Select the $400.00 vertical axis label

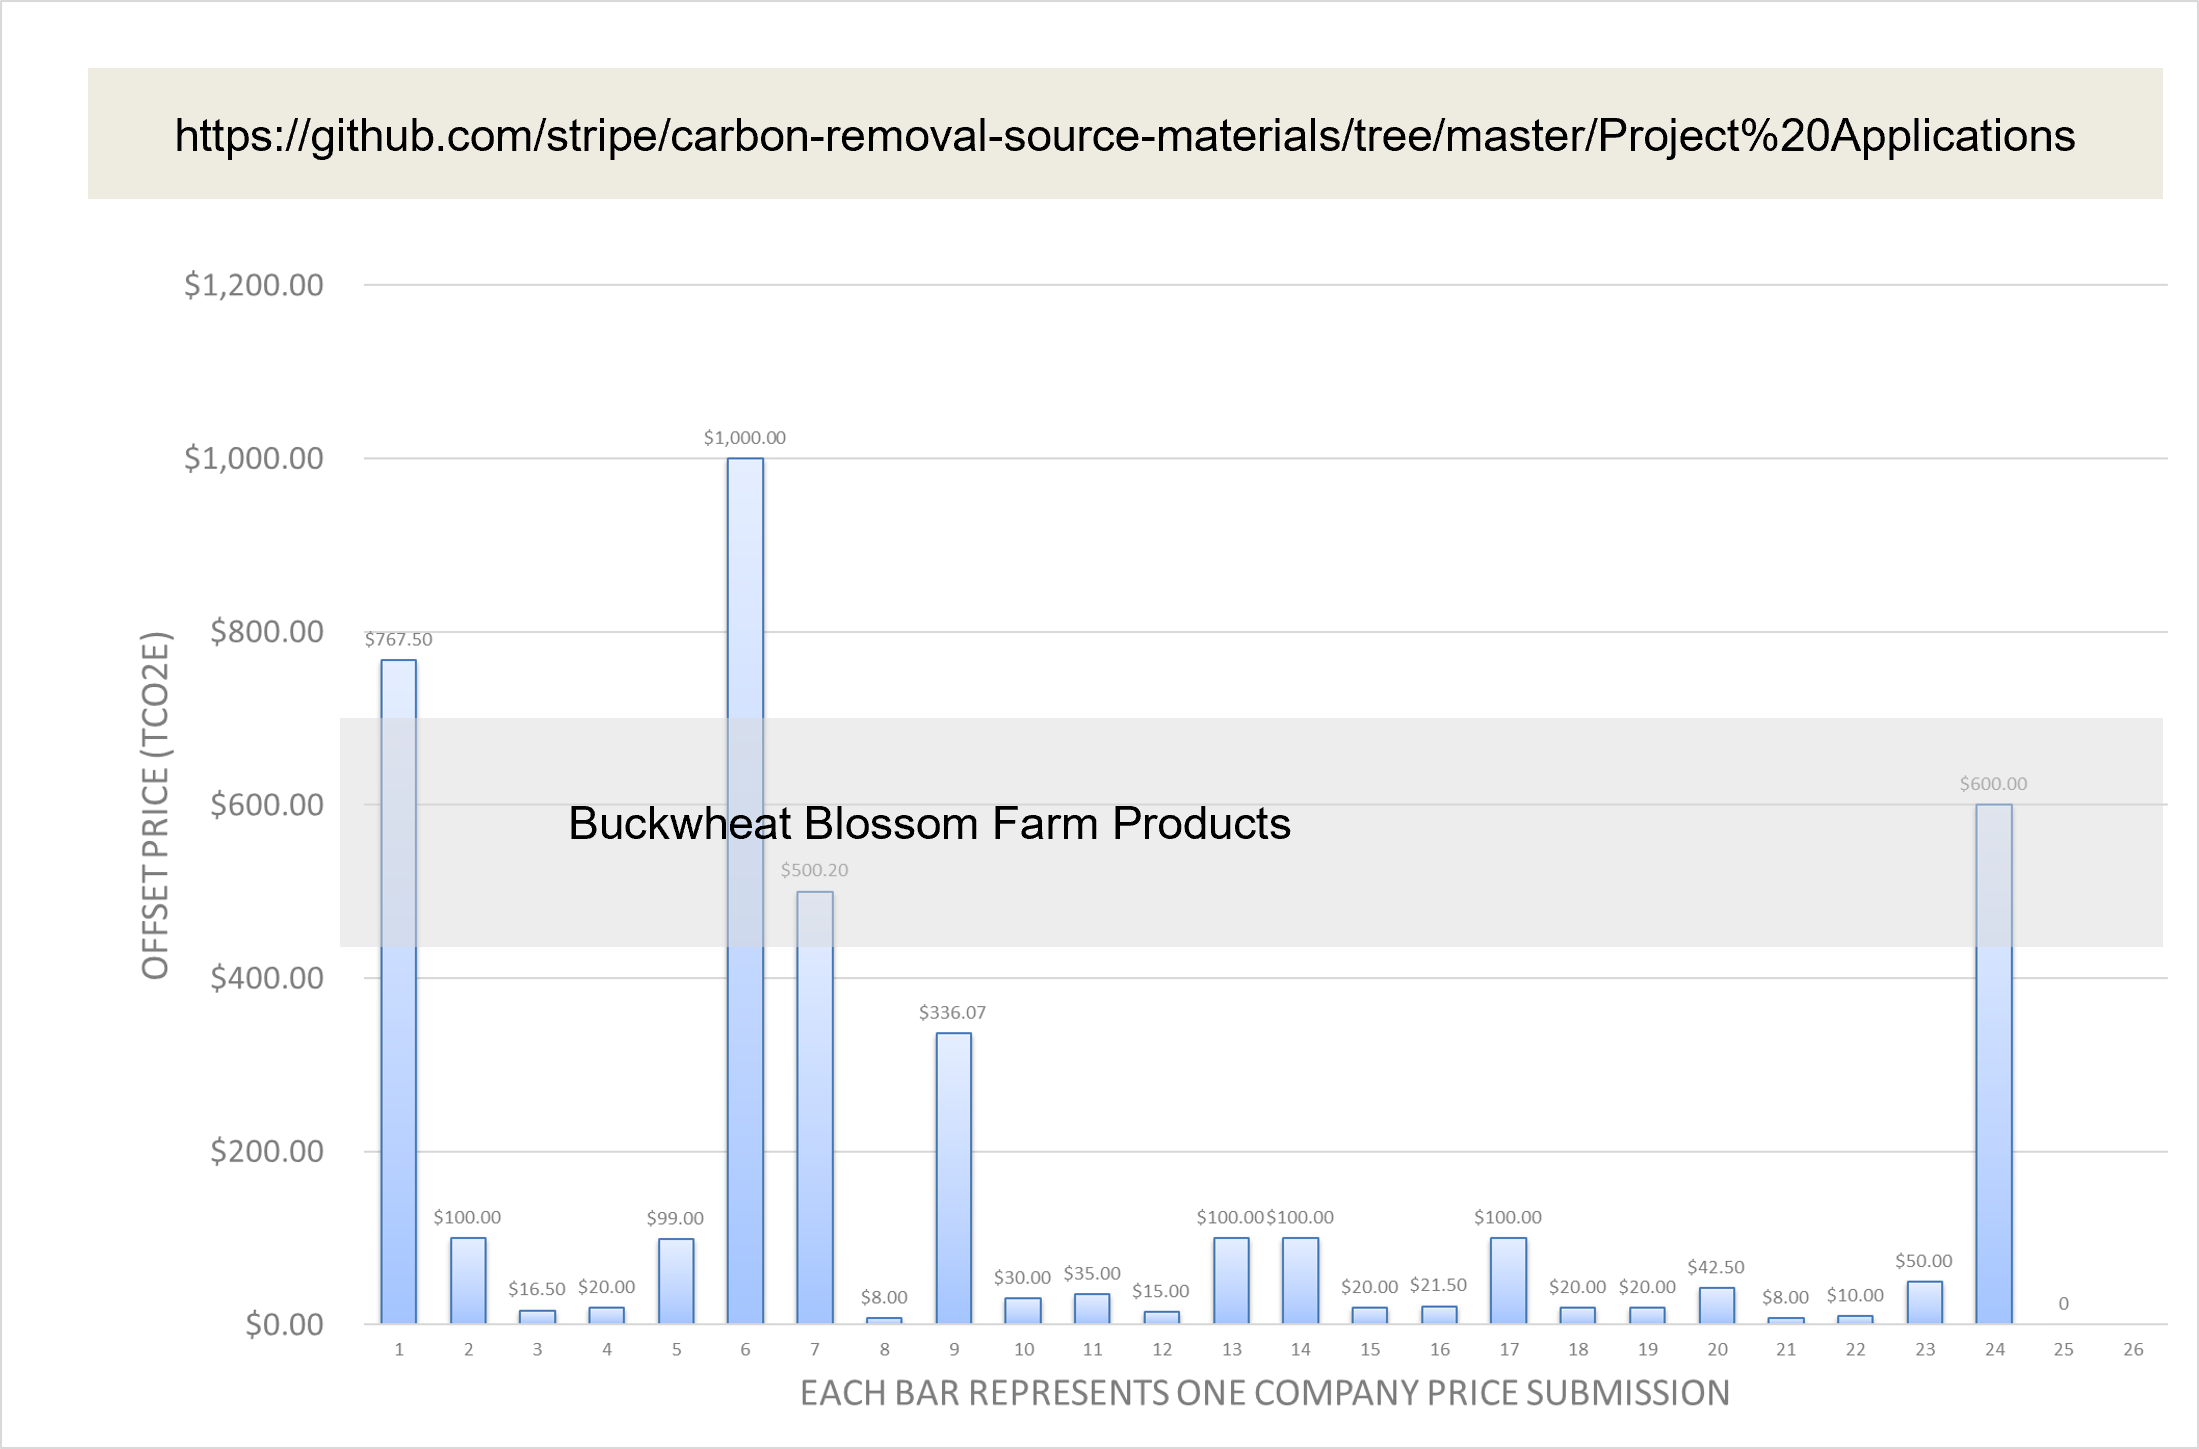click(x=266, y=978)
